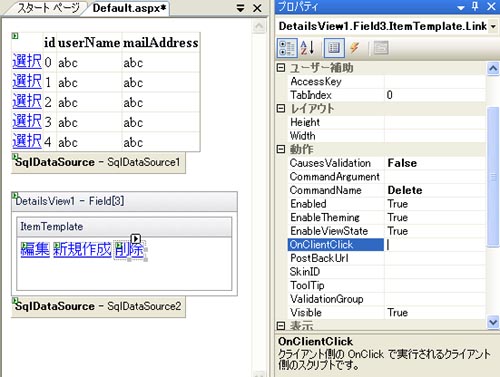500x377 pixels.
Task: Select the Default.aspx tab
Action: 129,8
